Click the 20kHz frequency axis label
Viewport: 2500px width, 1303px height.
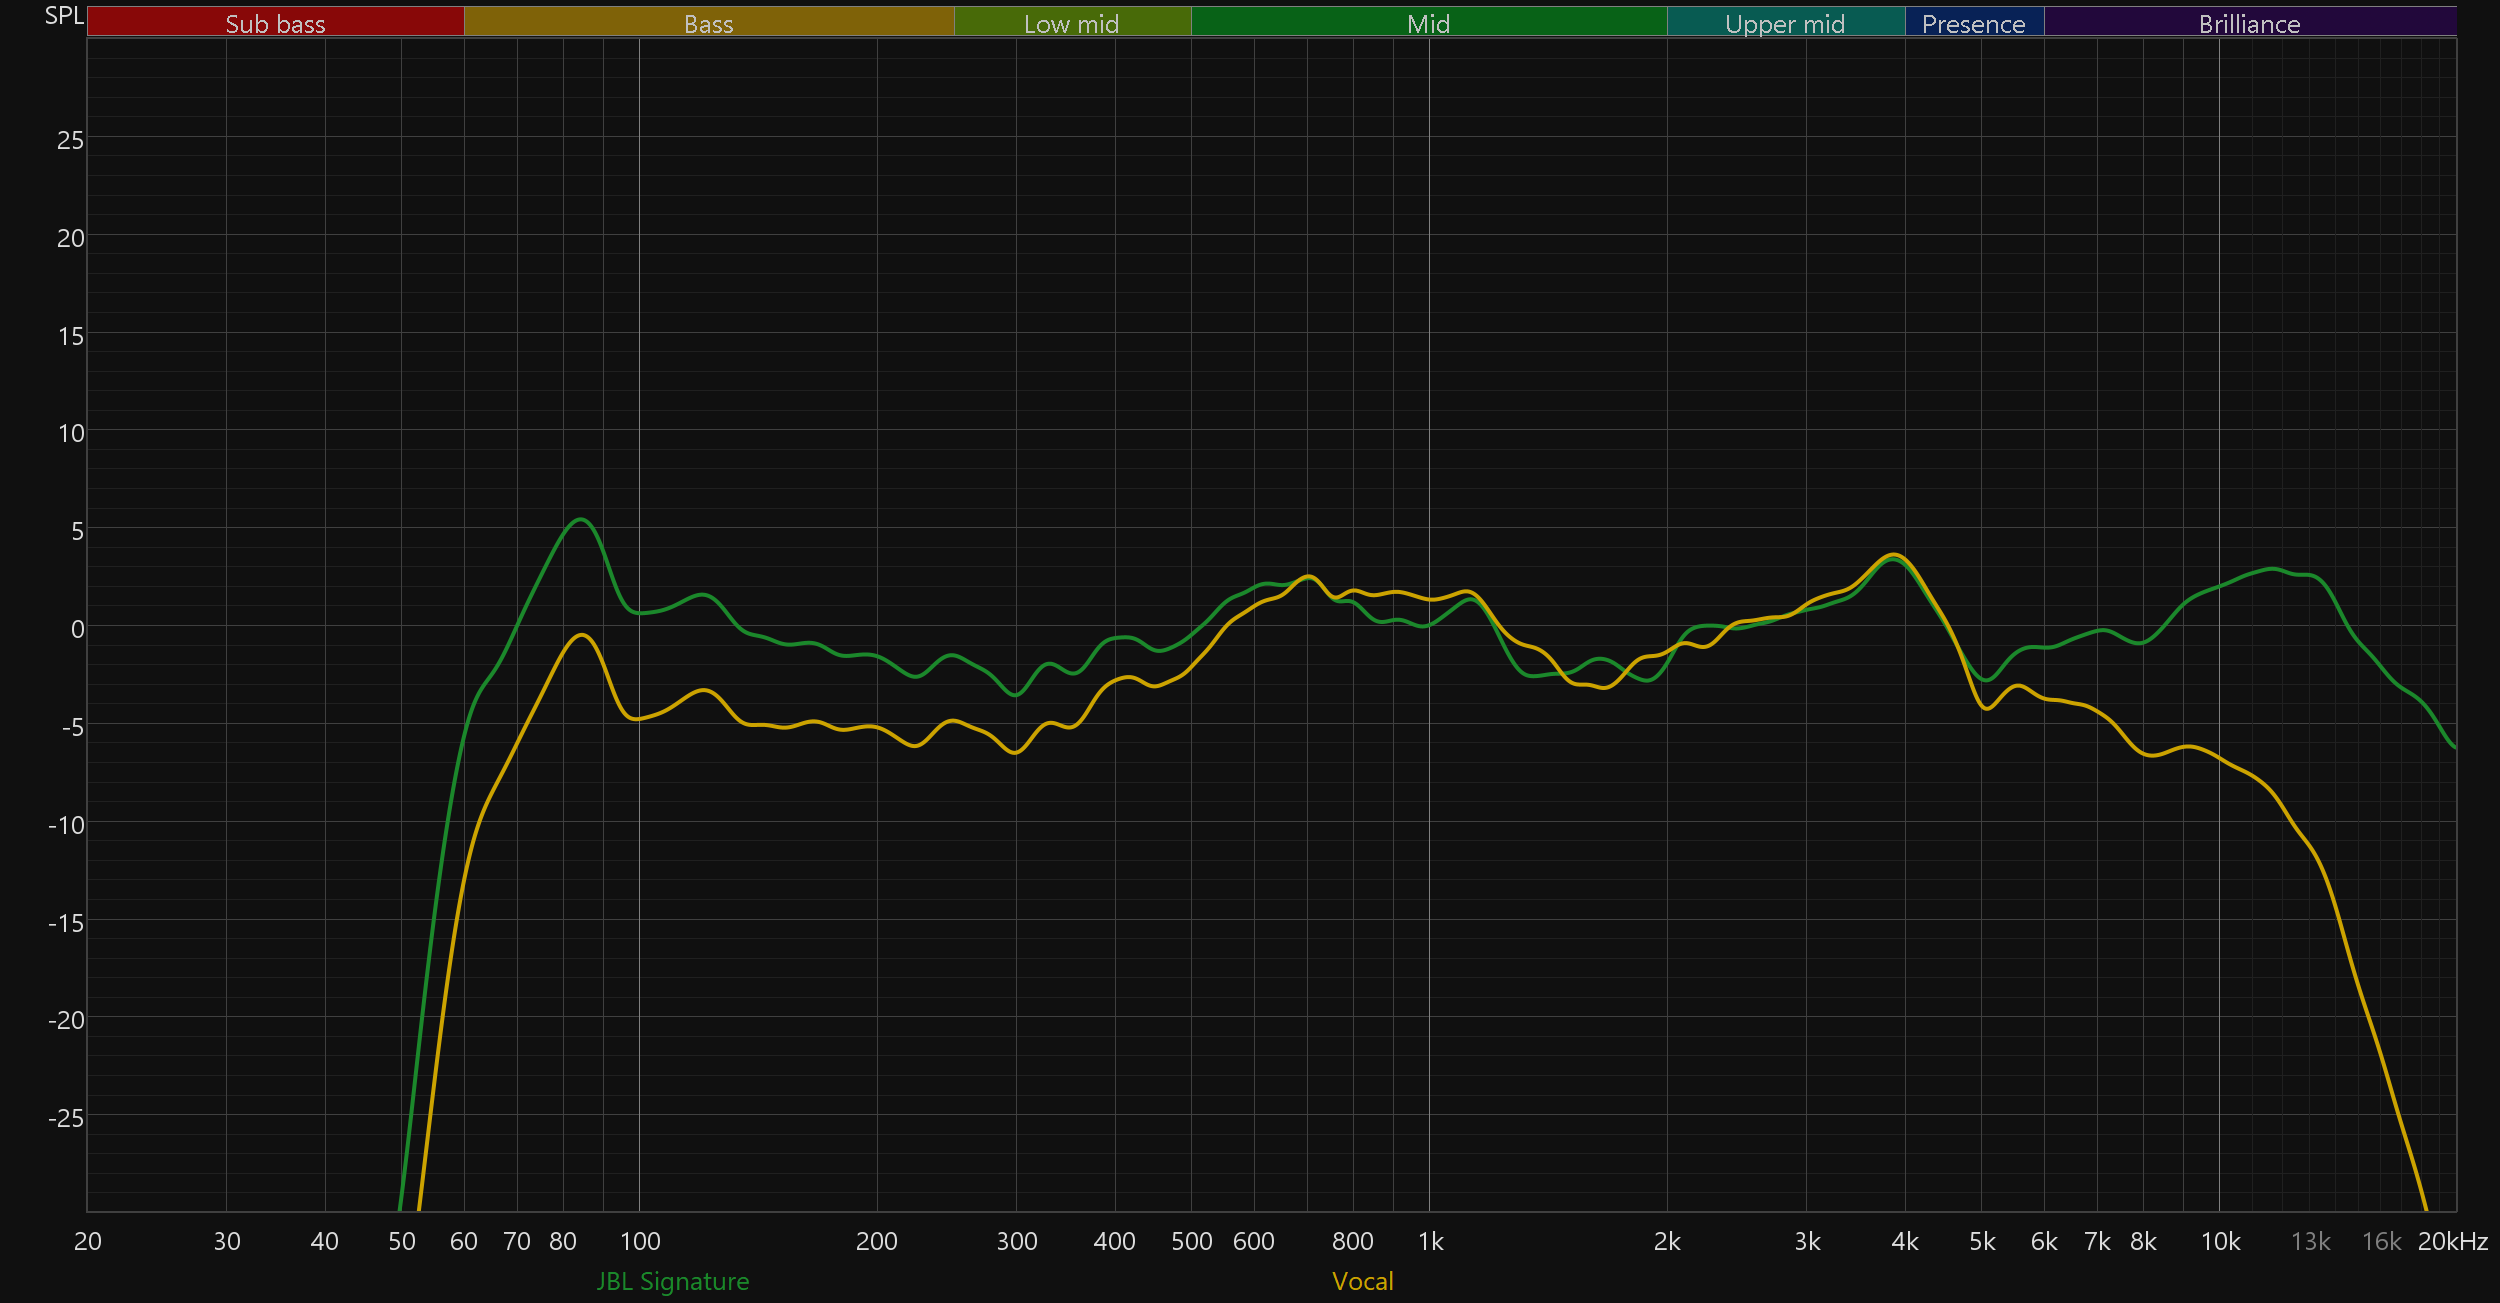tap(2452, 1241)
